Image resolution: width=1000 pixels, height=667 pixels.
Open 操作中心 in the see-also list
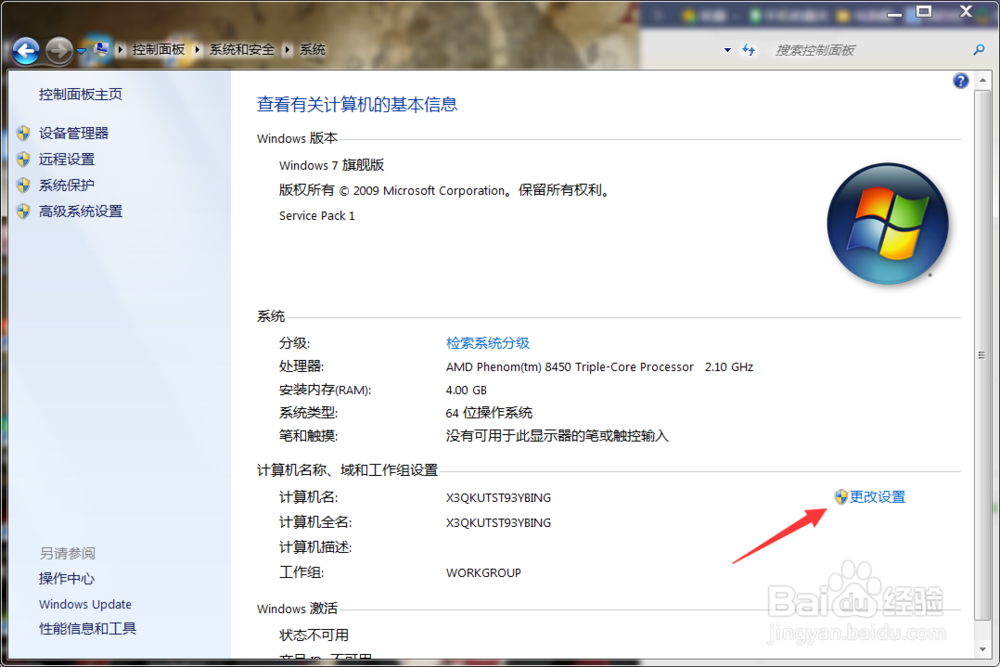[66, 578]
